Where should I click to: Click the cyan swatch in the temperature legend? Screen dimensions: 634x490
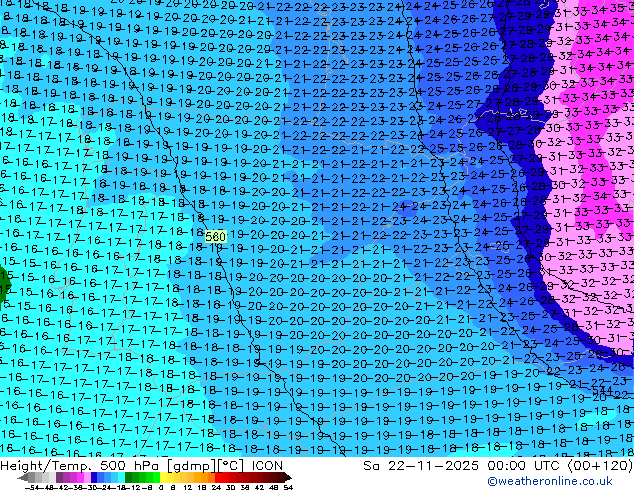pyautogui.click(x=121, y=478)
